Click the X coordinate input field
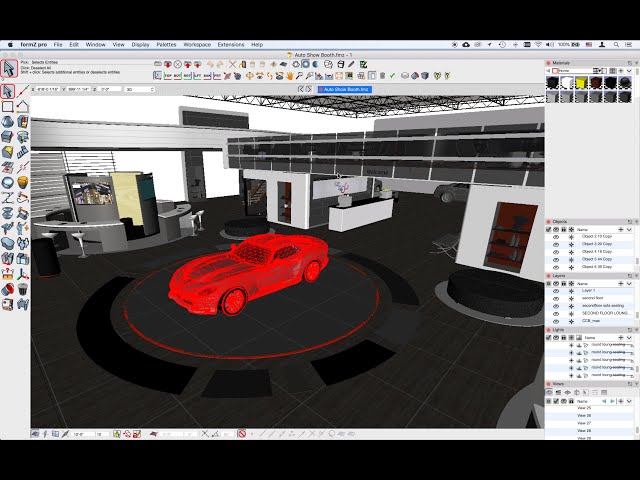Screen dimensions: 640x480 tap(48, 89)
